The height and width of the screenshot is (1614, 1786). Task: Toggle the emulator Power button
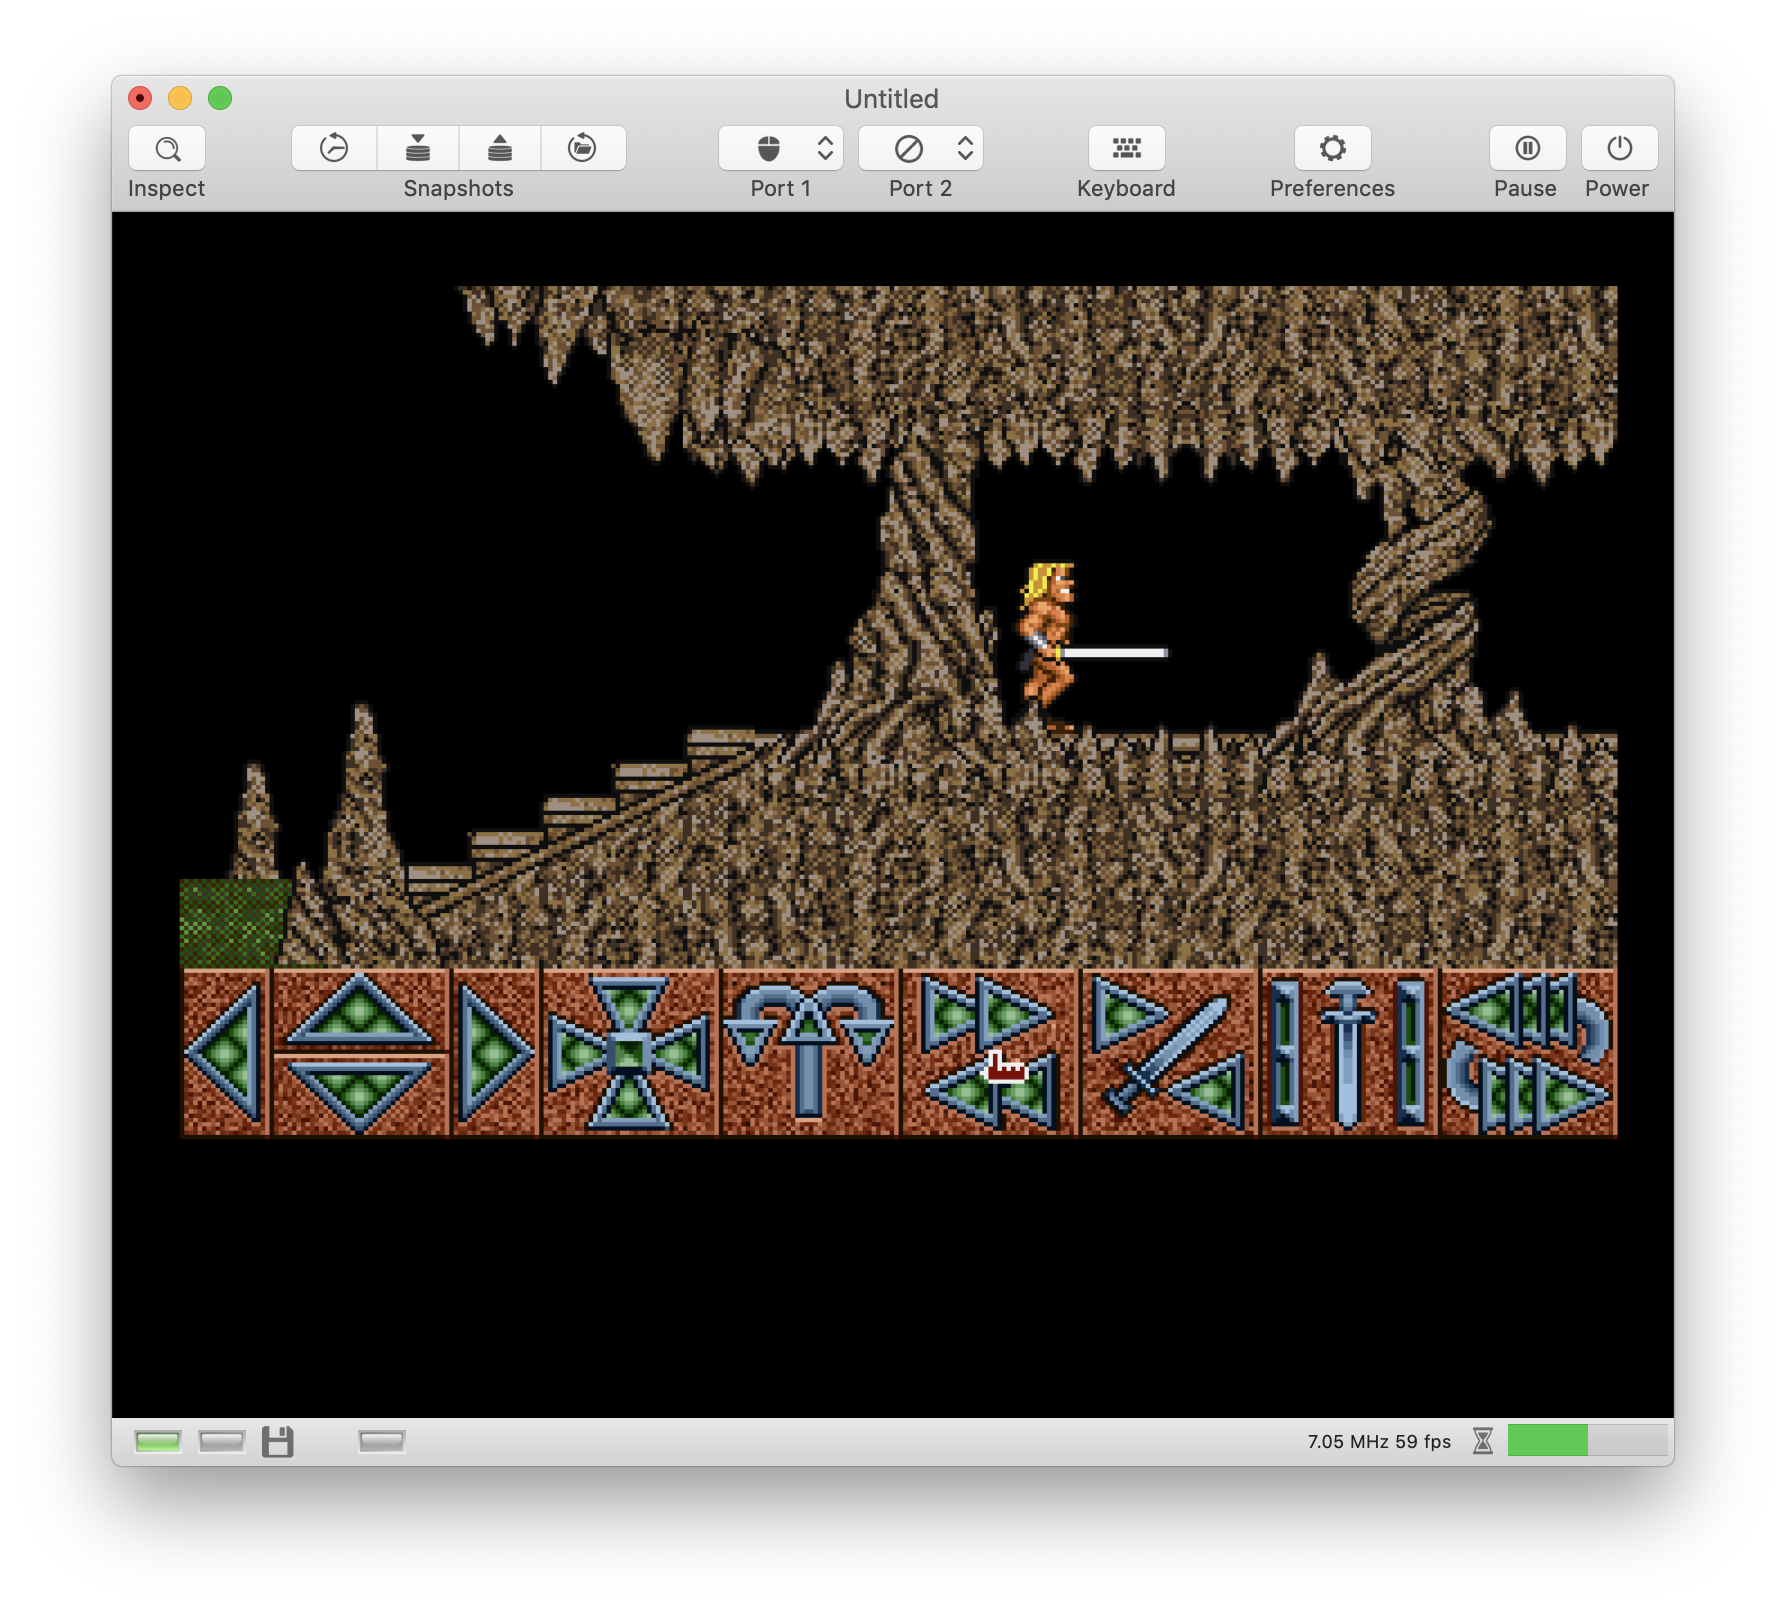click(x=1619, y=149)
